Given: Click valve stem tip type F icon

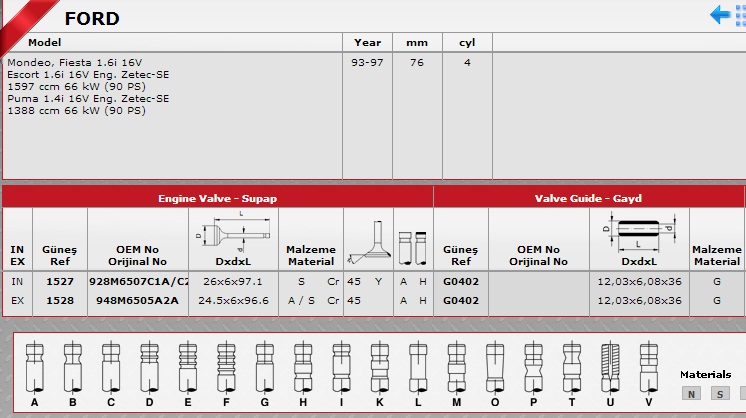Looking at the screenshot, I should coord(226,367).
